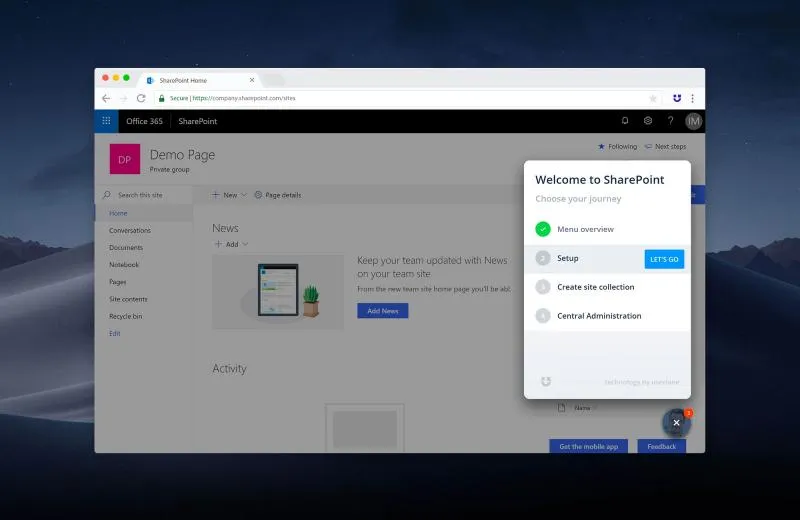Click the DP site logo tile

[124, 159]
